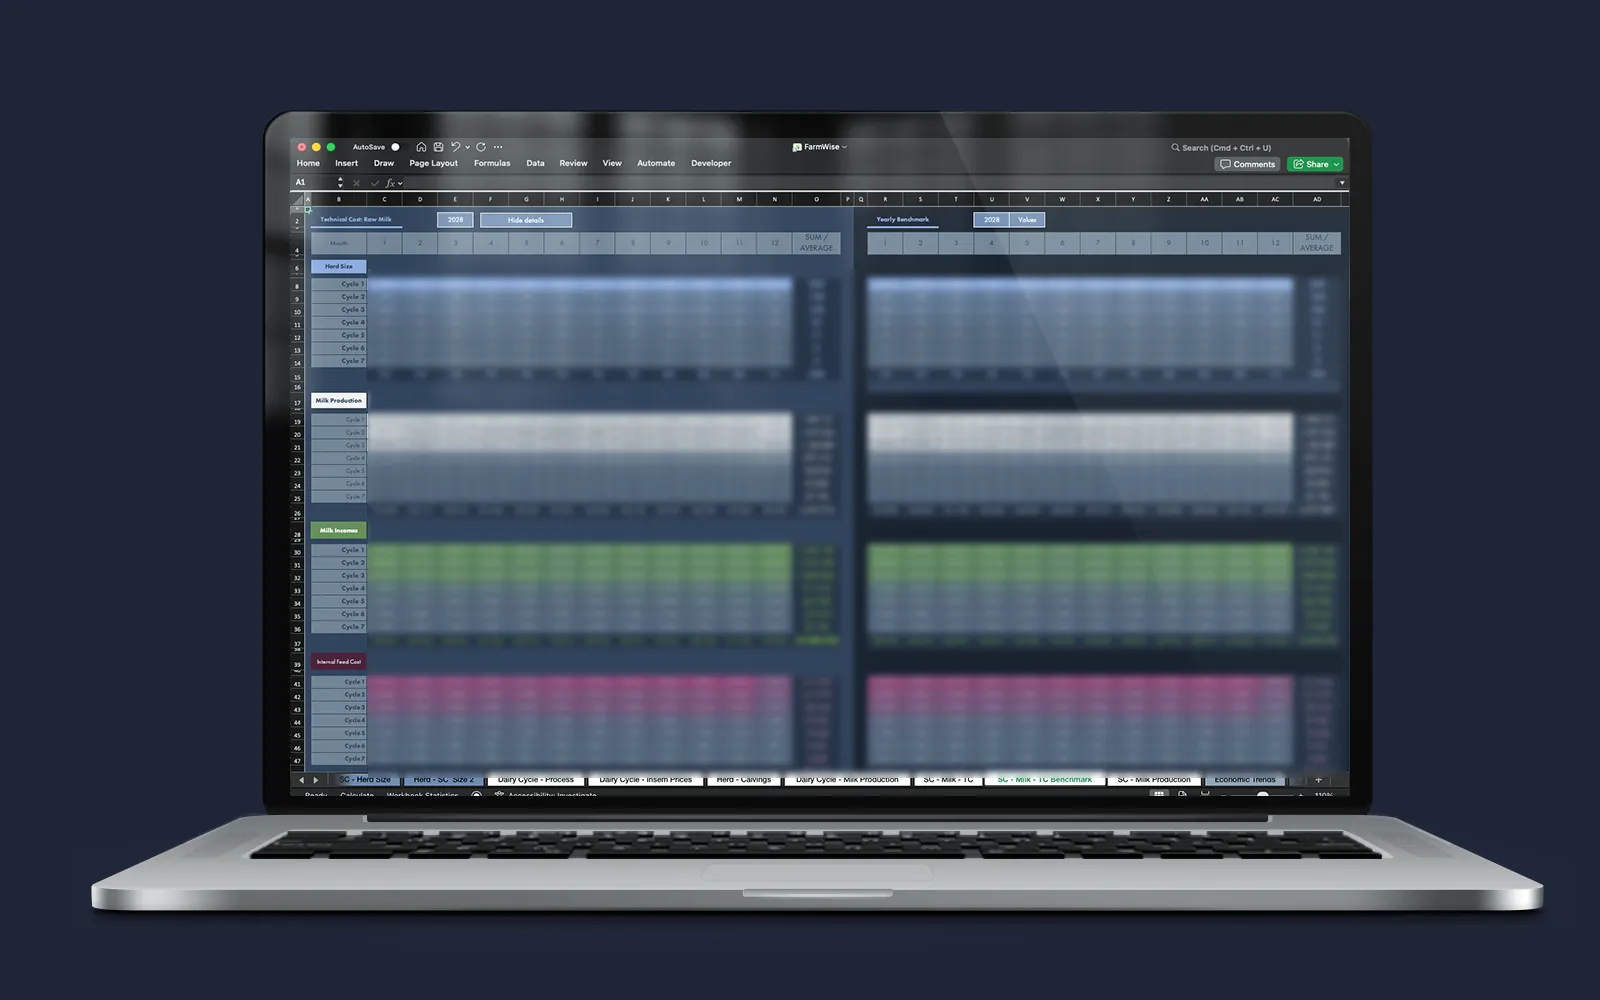This screenshot has height=1000, width=1600.
Task: Open the Dairy Cycle - Milk Production sheet tab
Action: tap(847, 780)
